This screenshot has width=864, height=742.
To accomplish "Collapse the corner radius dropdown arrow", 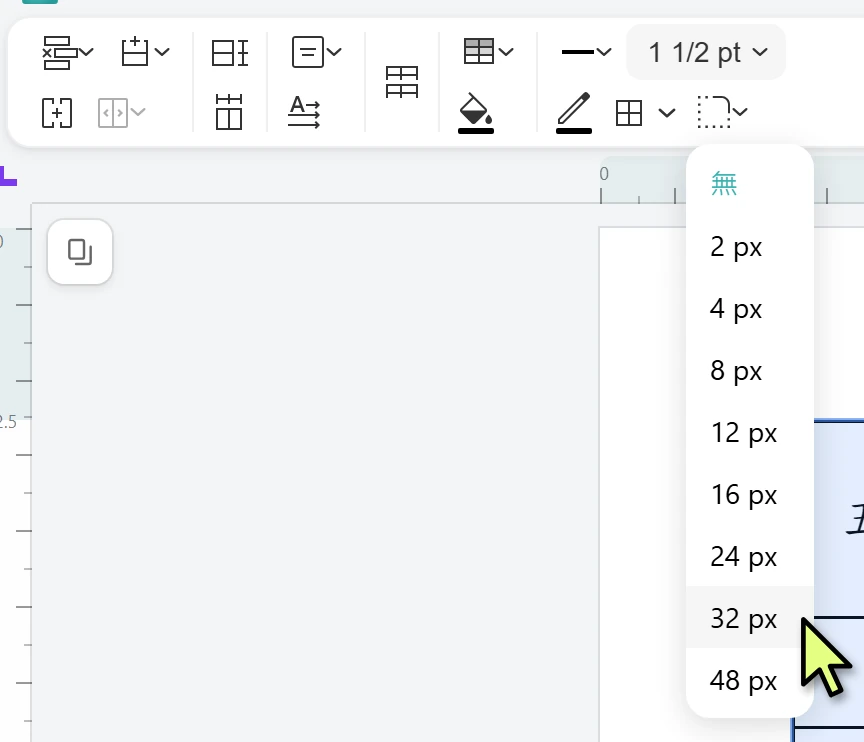I will 741,112.
